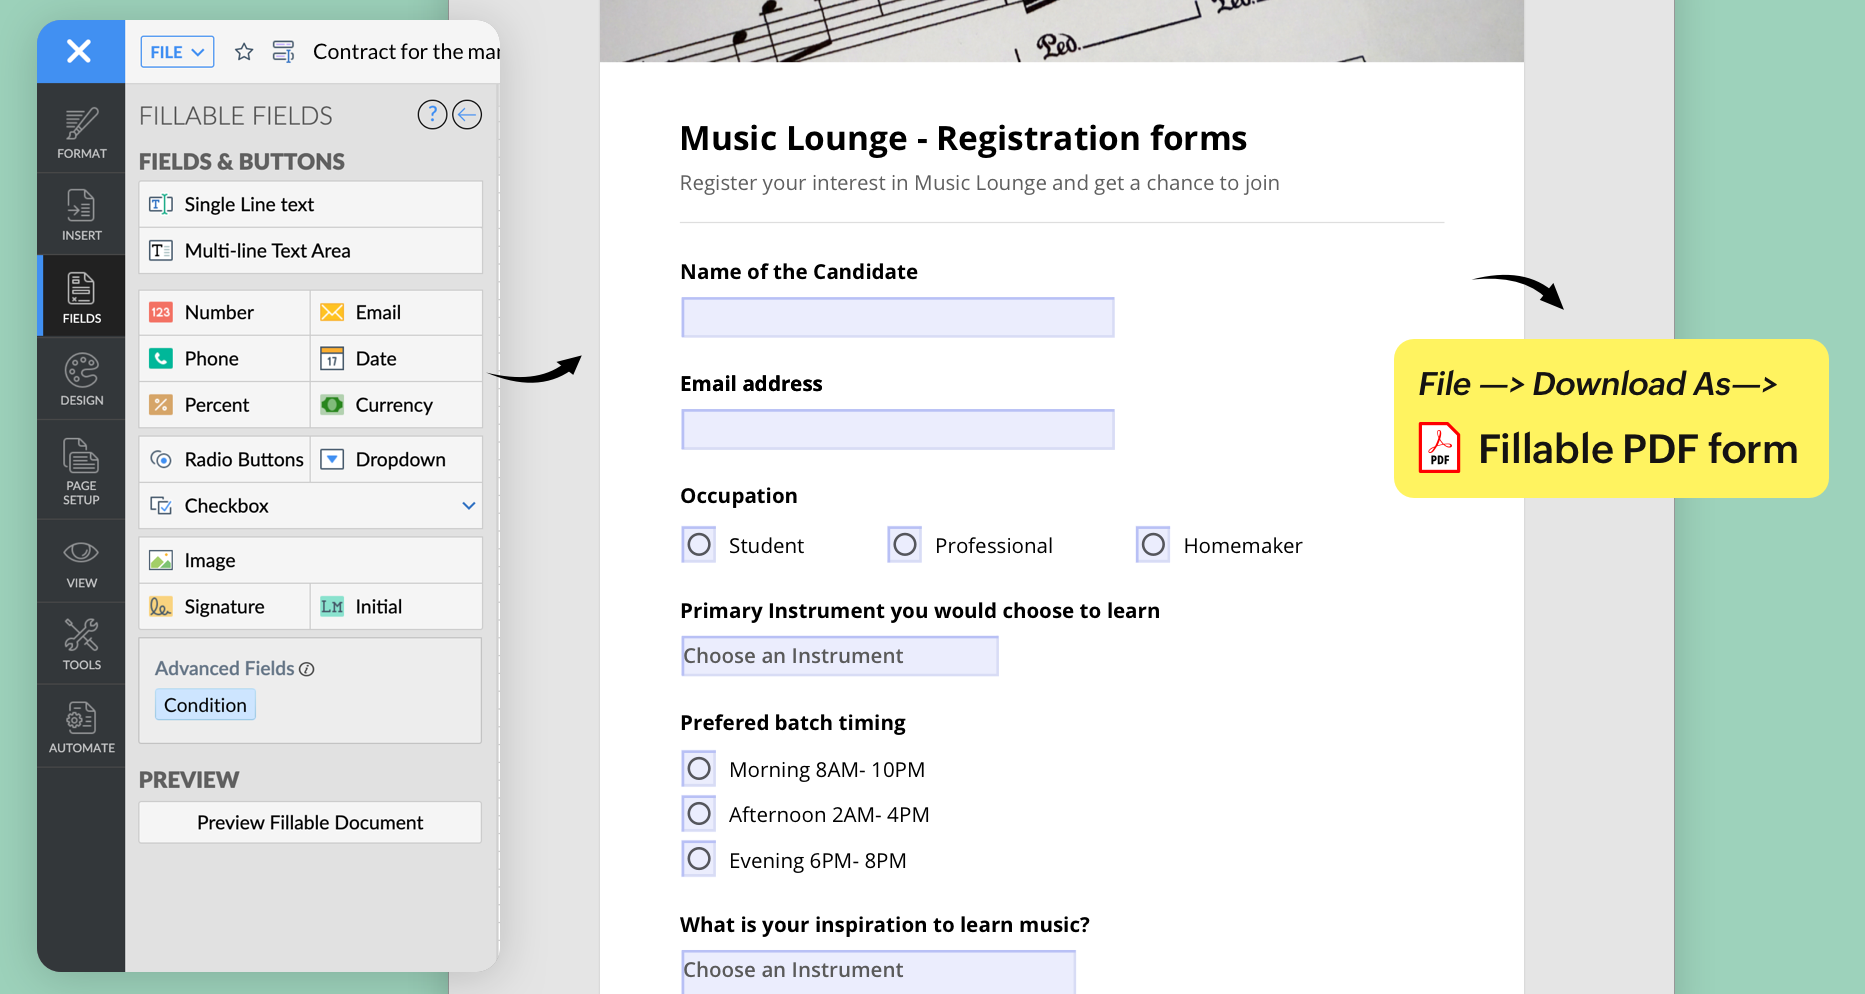Add an Email field
1865x994 pixels.
396,312
